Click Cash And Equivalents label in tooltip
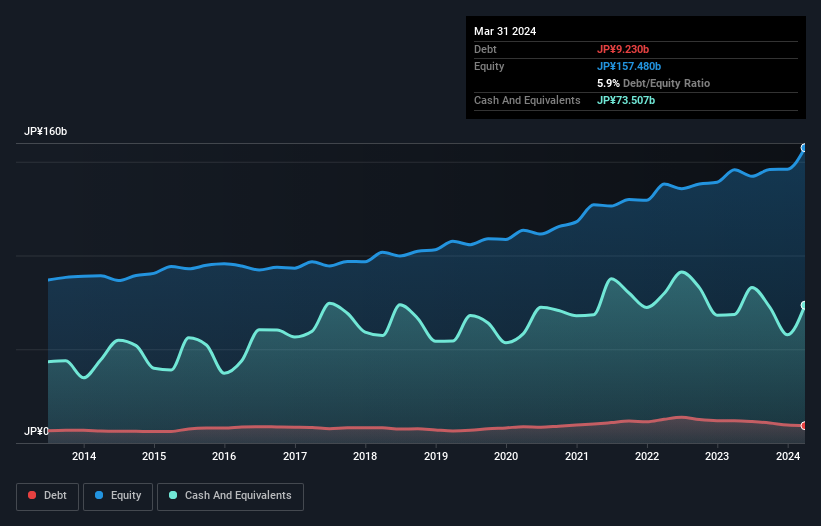The image size is (821, 526). 527,100
